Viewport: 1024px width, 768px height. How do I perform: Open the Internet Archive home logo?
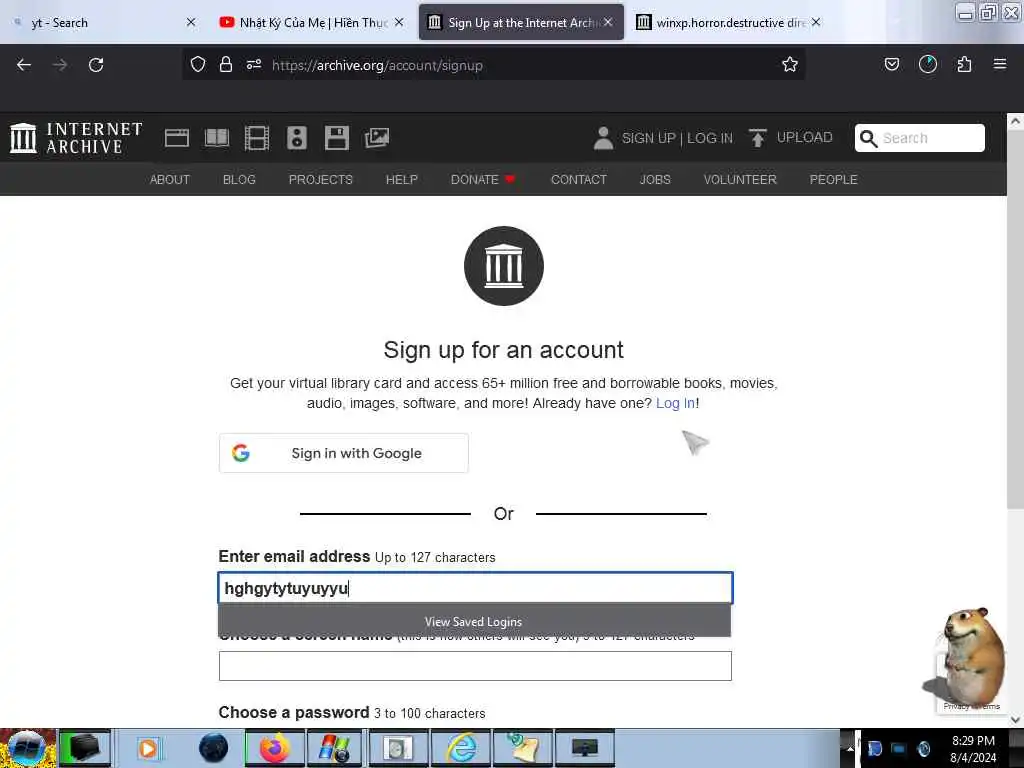pos(76,138)
